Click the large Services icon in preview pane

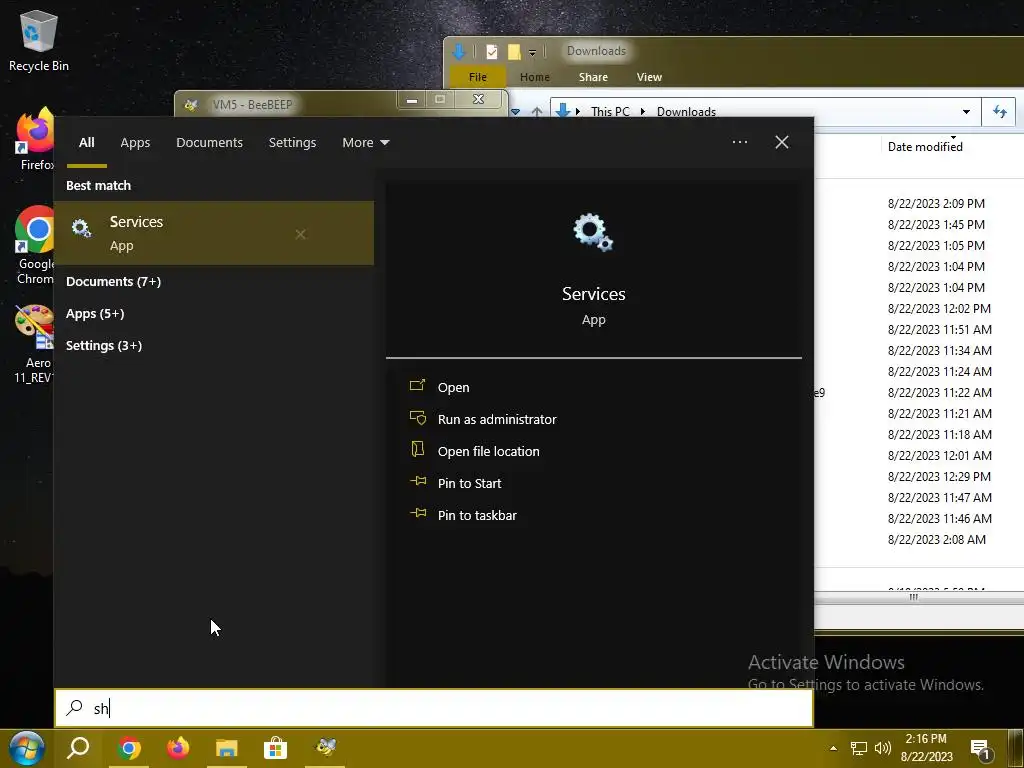point(593,232)
